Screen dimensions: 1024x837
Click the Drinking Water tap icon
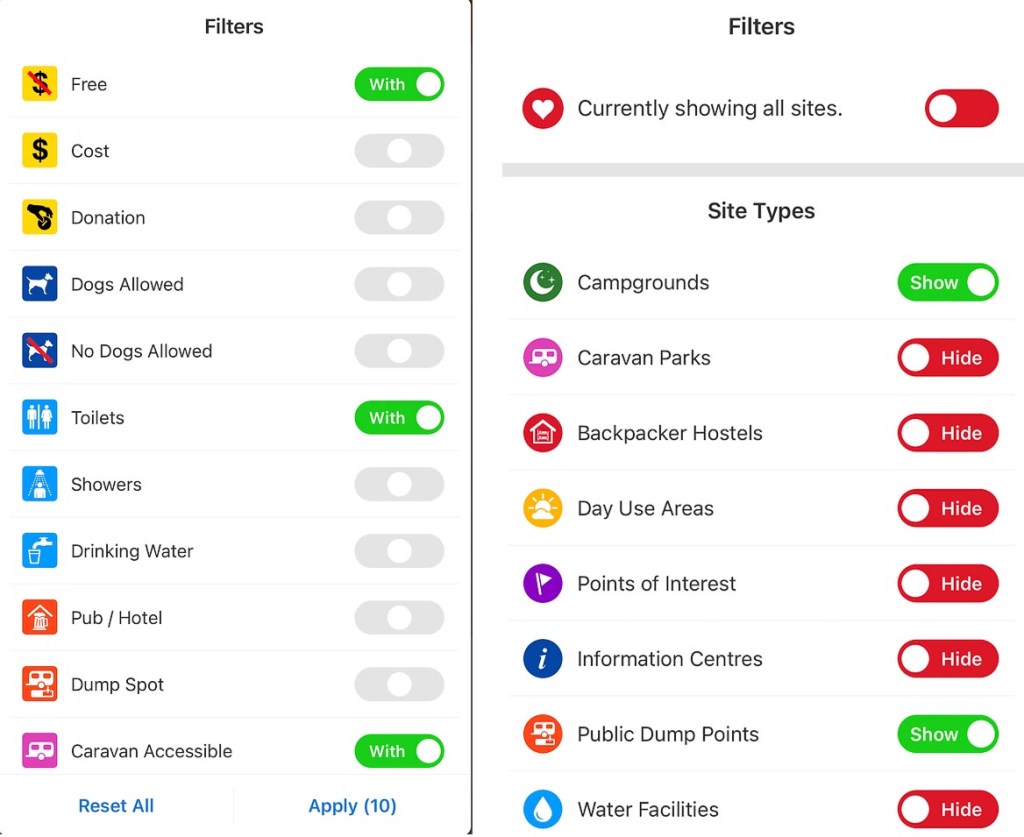(x=40, y=551)
